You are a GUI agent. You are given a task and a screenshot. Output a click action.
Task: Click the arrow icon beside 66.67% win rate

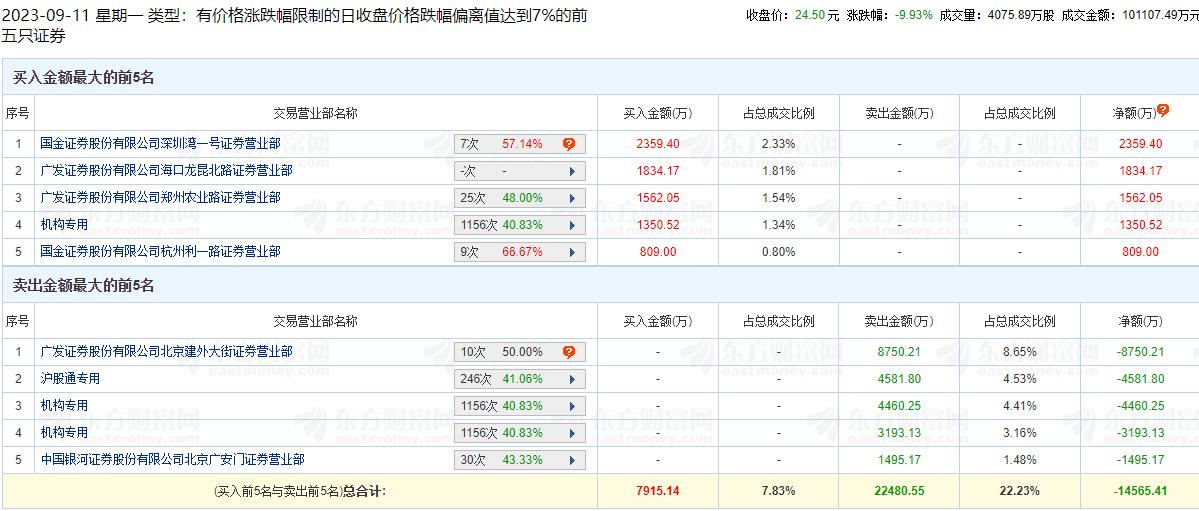(572, 252)
